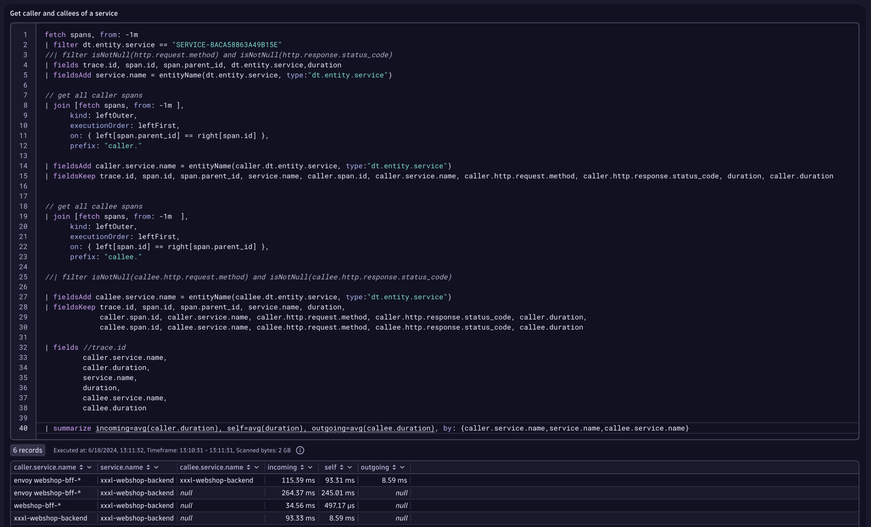Viewport: 871px width, 527px height.
Task: Click the 6 records badge
Action: coord(28,450)
